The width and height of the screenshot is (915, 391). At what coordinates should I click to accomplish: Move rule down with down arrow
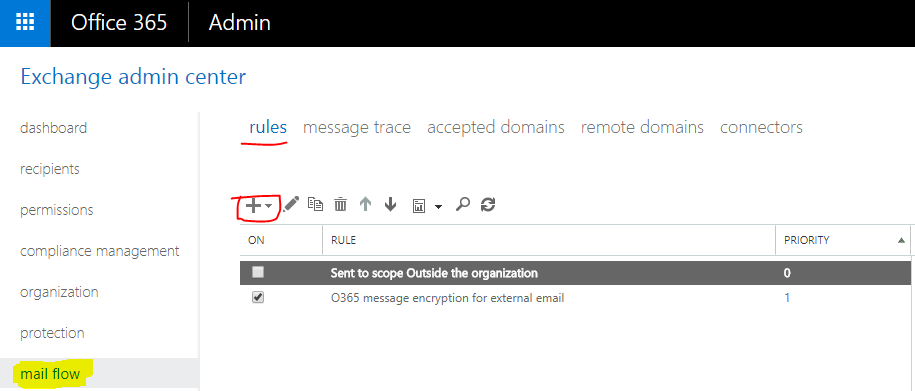[390, 204]
